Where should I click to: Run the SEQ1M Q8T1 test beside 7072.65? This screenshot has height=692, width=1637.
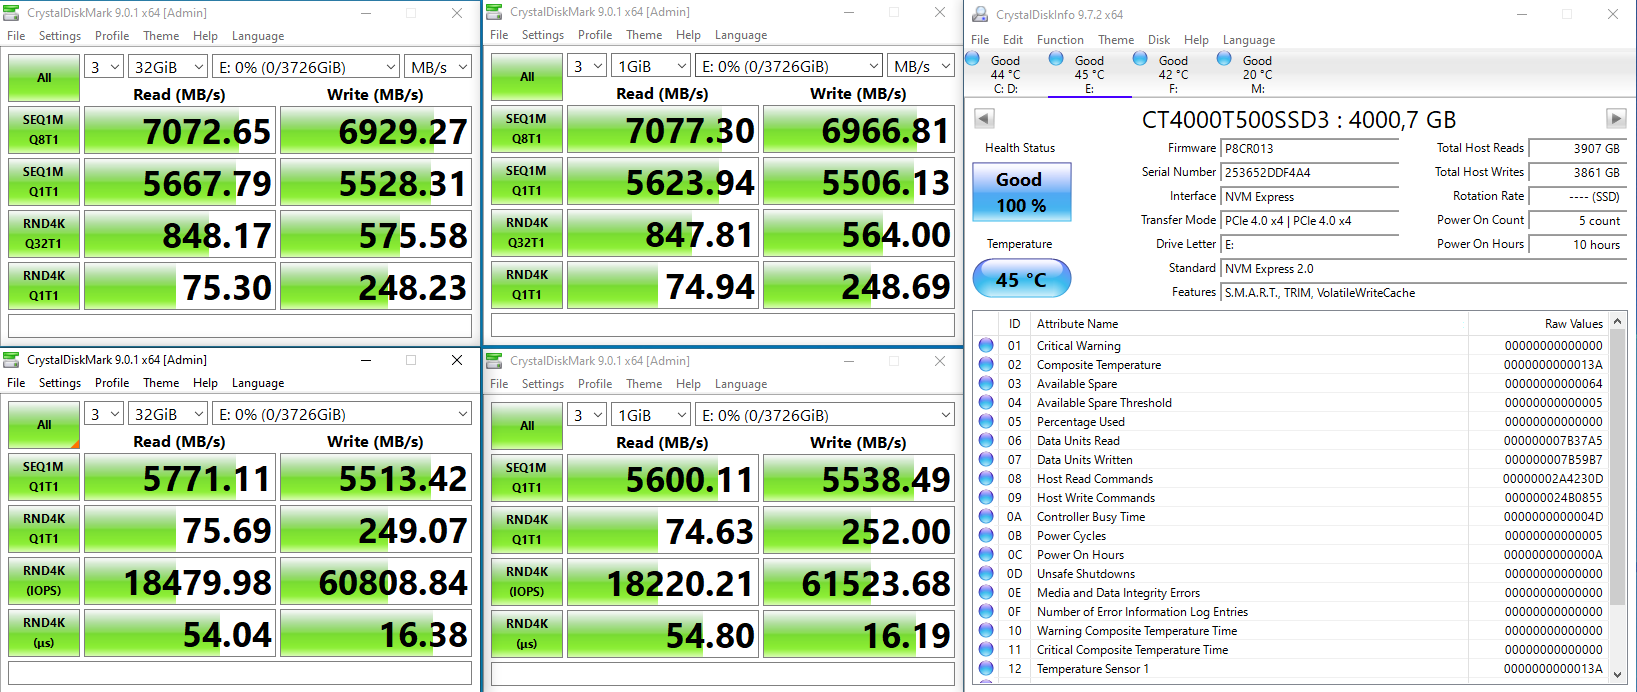coord(44,130)
